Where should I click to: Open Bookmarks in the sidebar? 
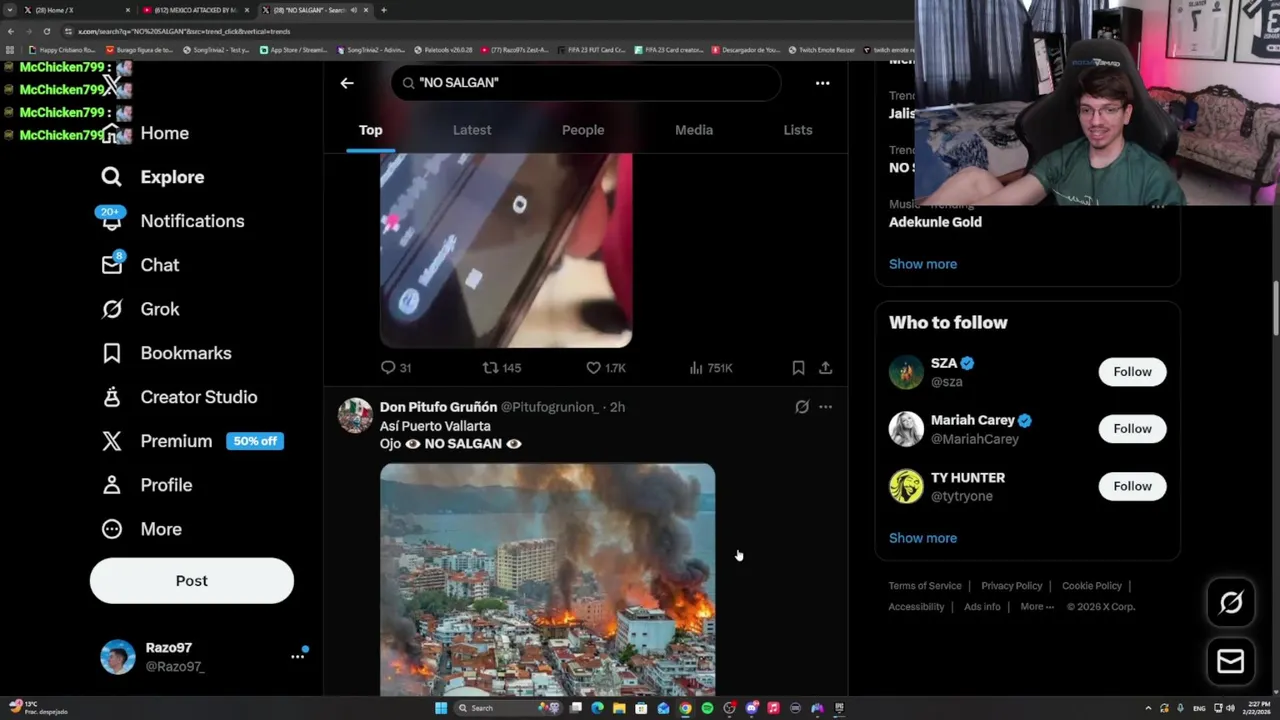166,353
